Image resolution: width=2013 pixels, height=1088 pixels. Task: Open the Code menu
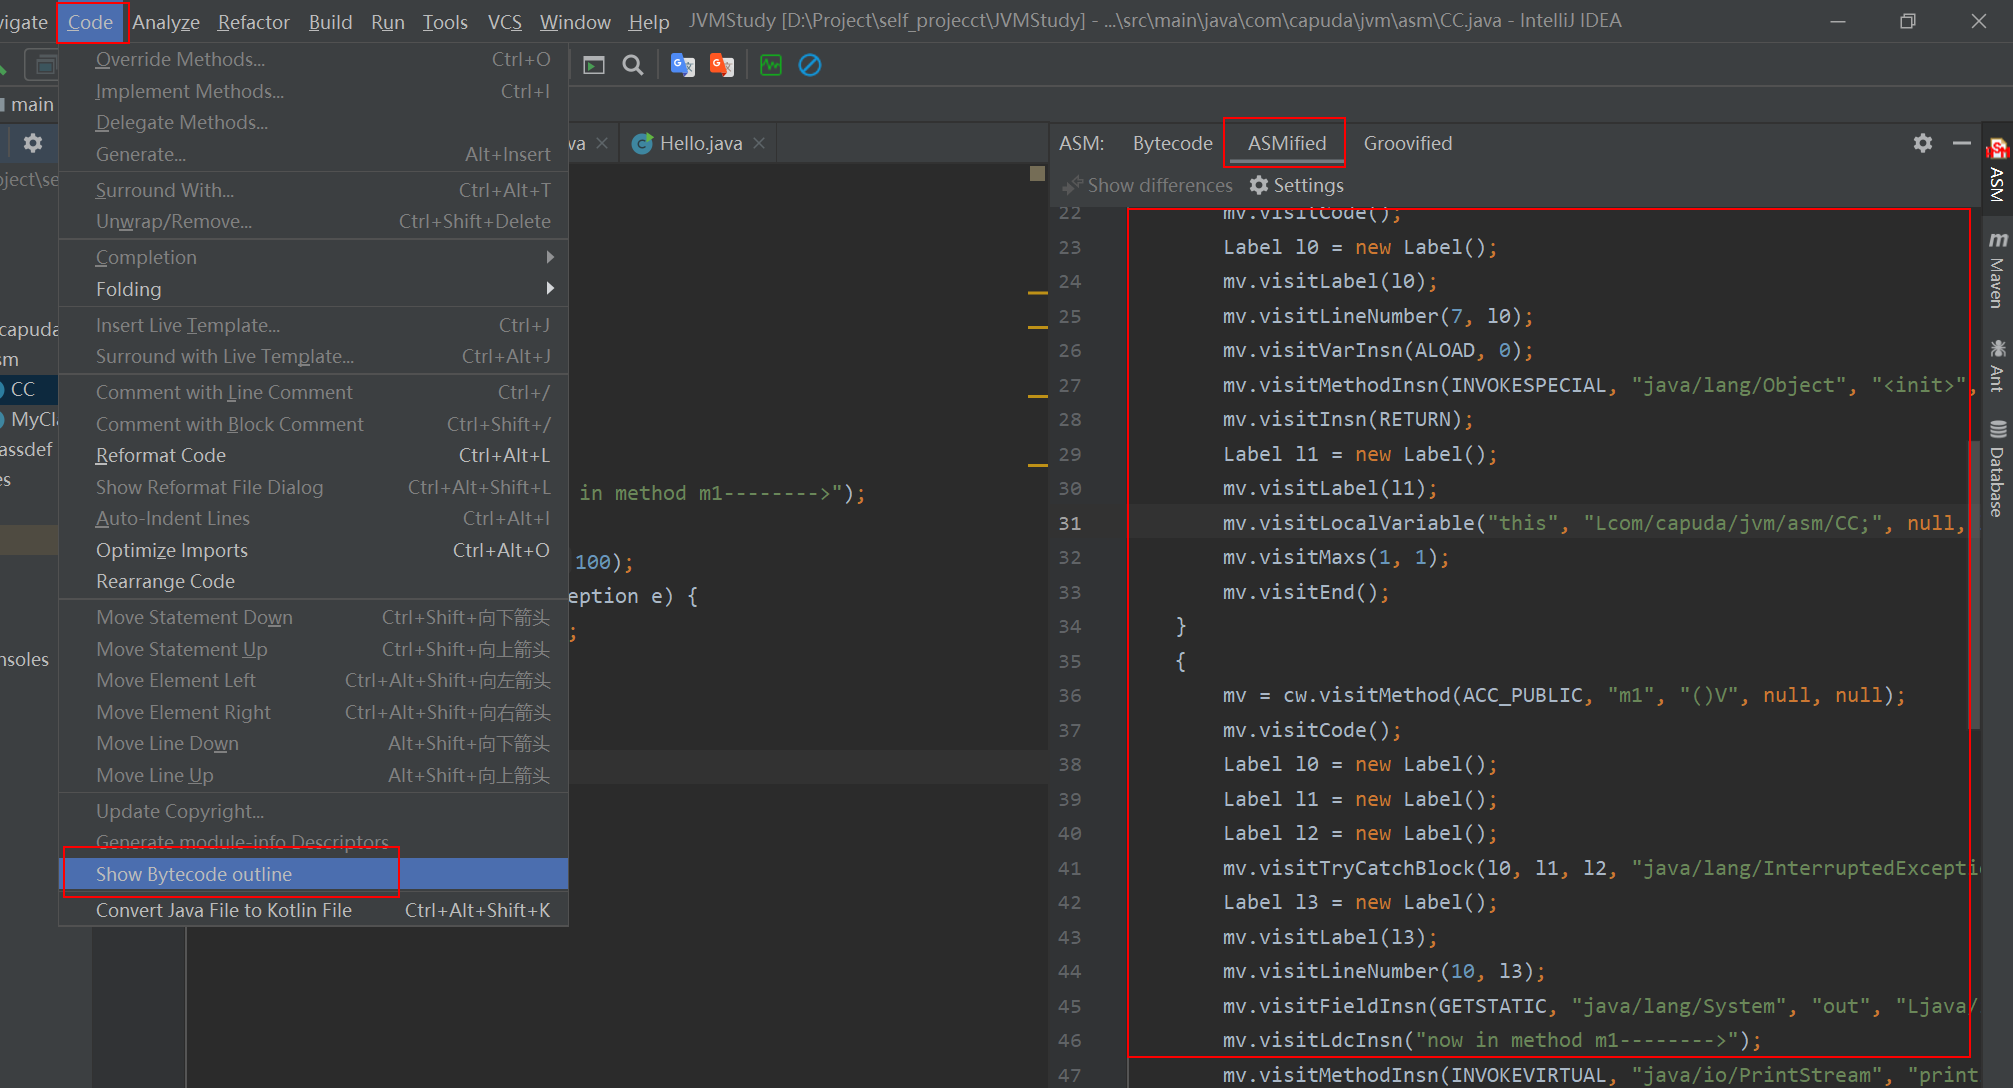click(90, 21)
